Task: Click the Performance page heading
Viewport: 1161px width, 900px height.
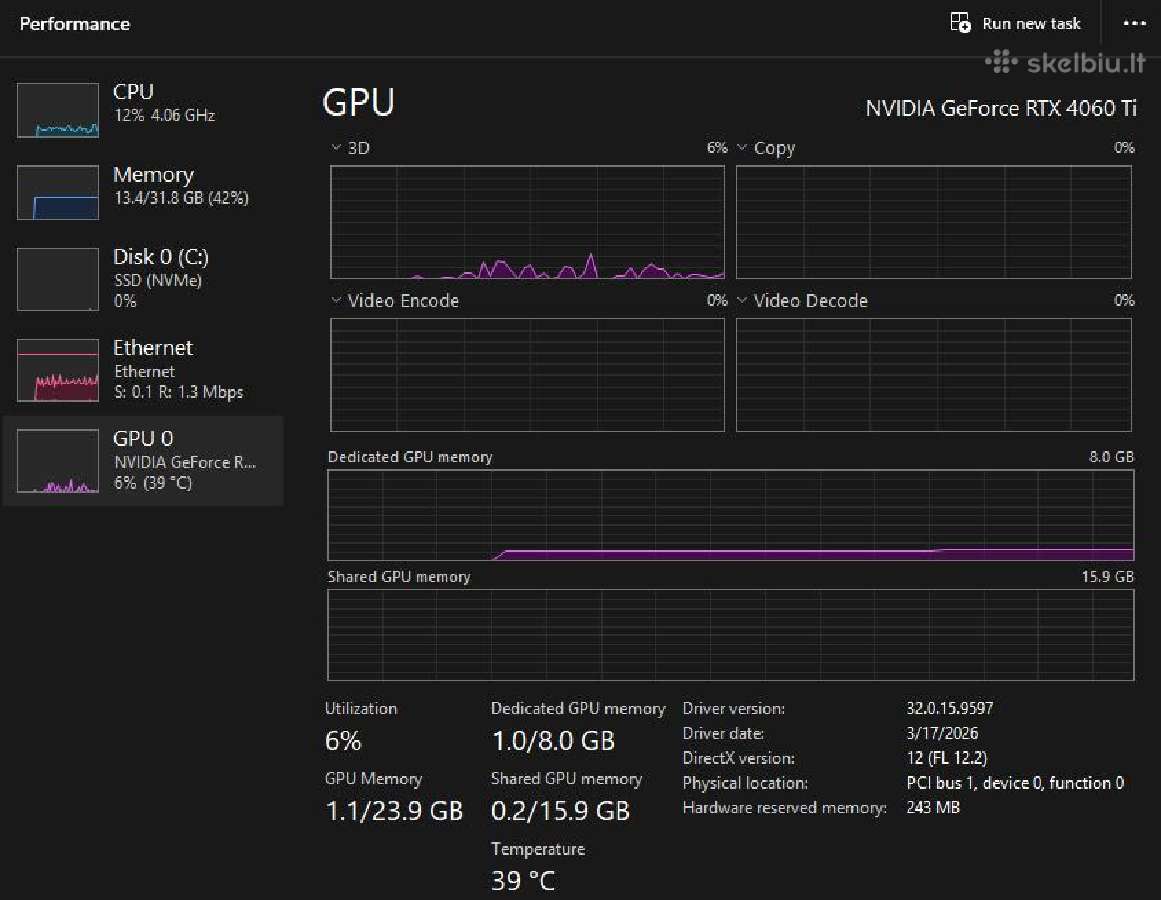Action: click(75, 24)
